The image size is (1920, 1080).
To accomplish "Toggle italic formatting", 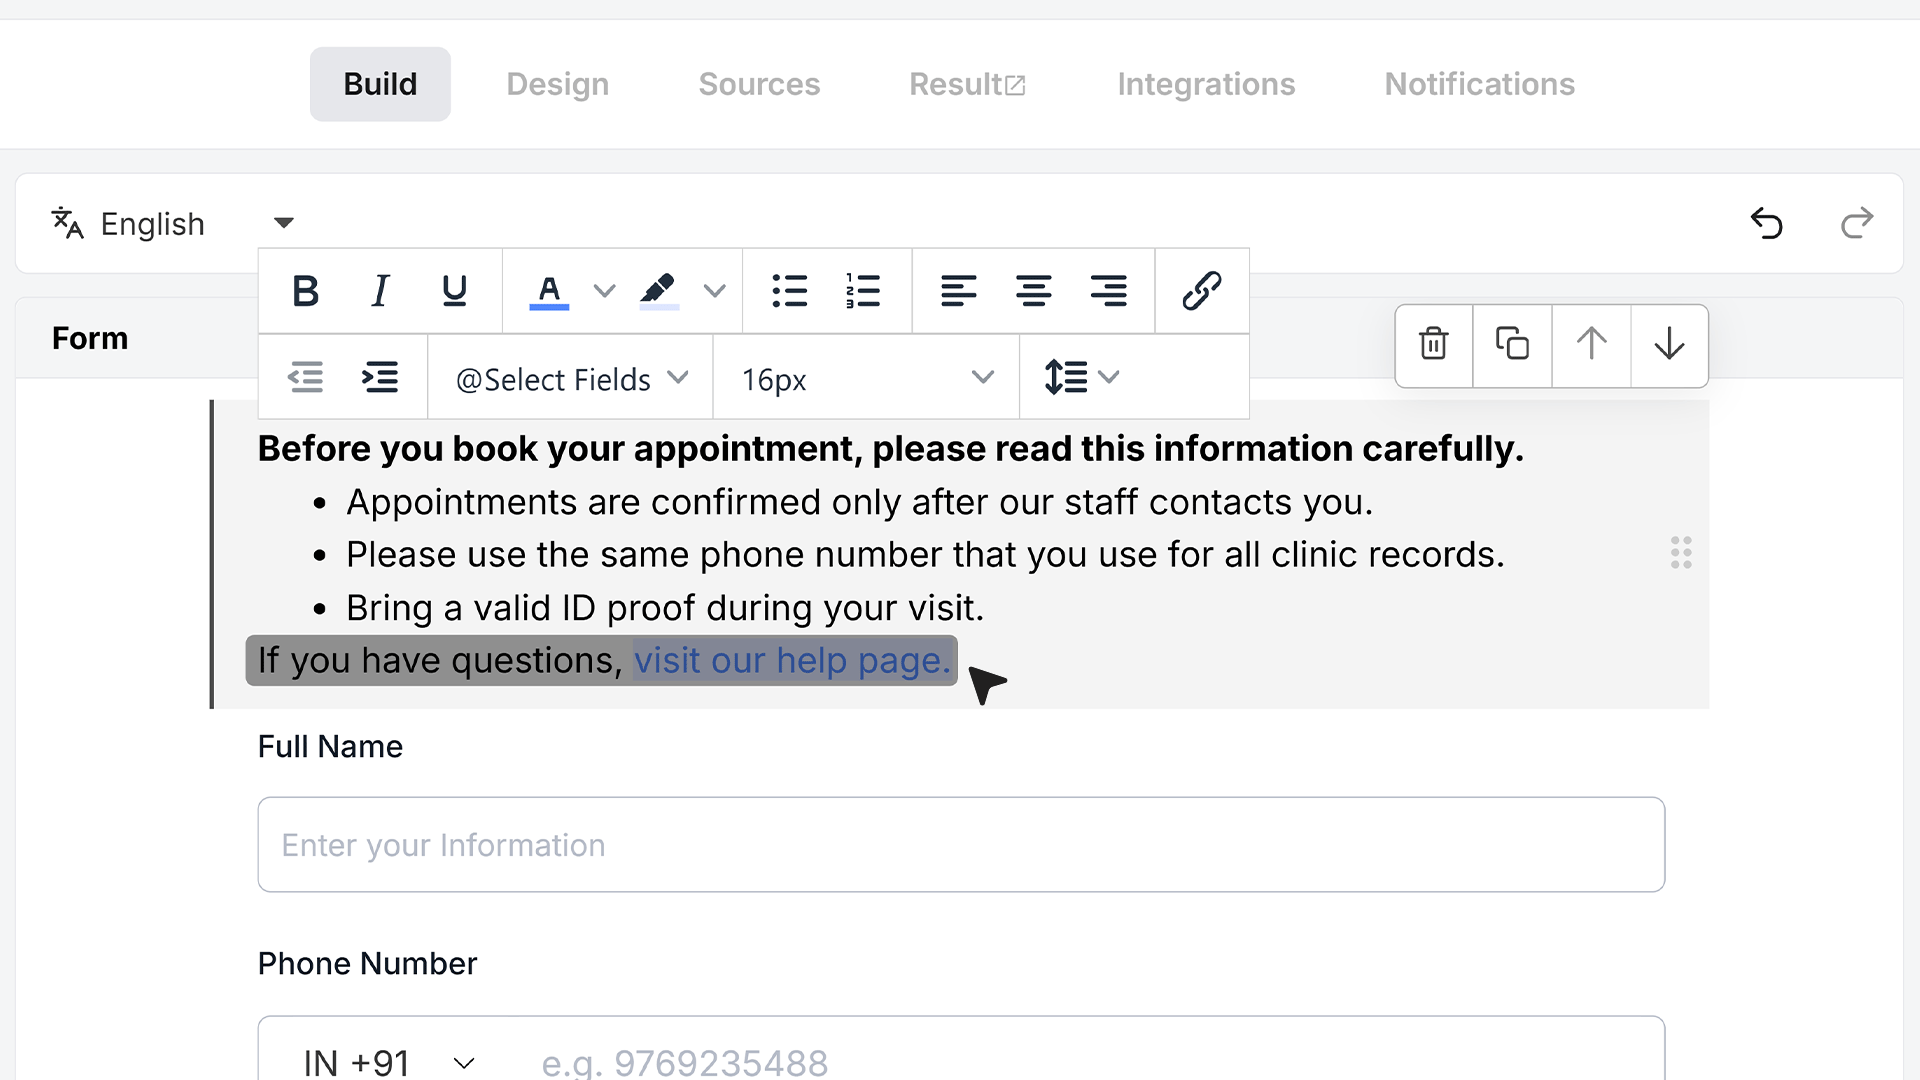I will (x=380, y=291).
